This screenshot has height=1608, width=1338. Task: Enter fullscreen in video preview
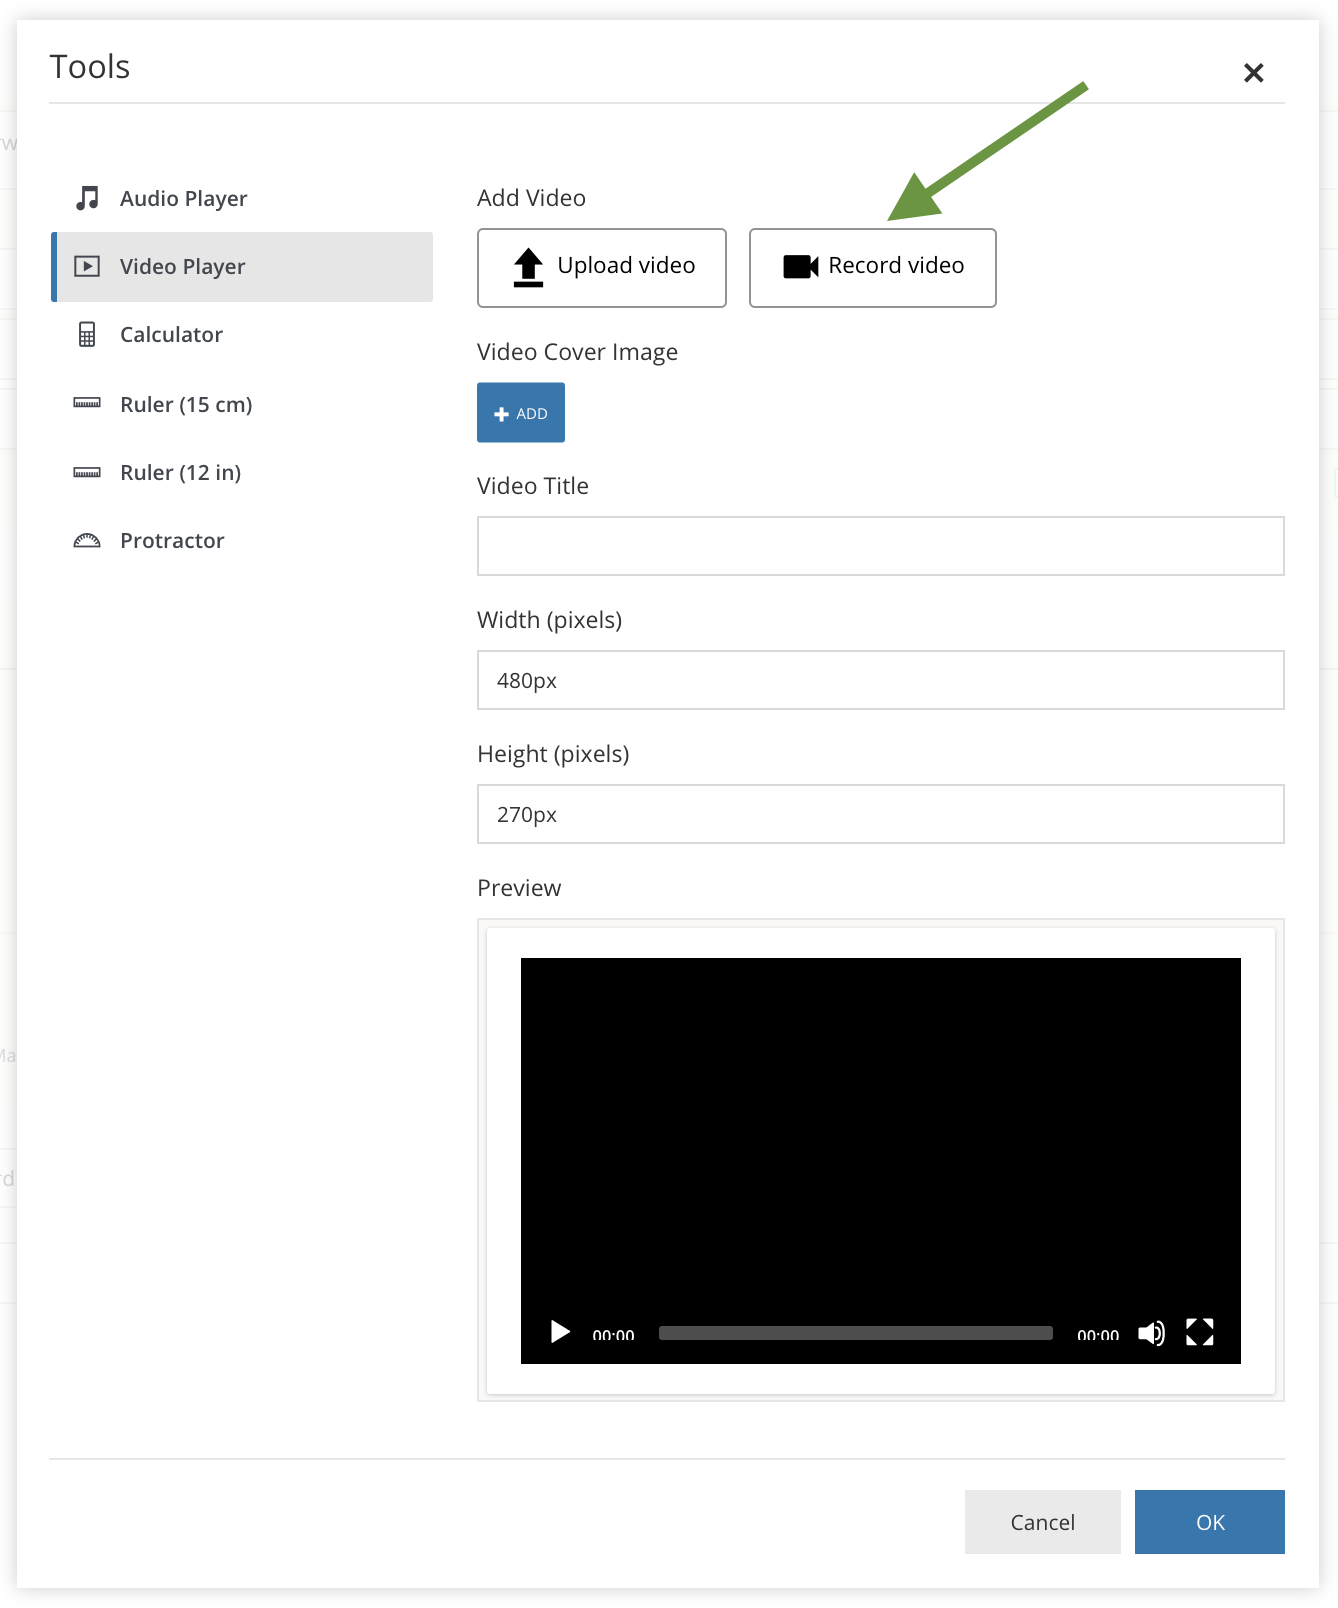[x=1199, y=1333]
